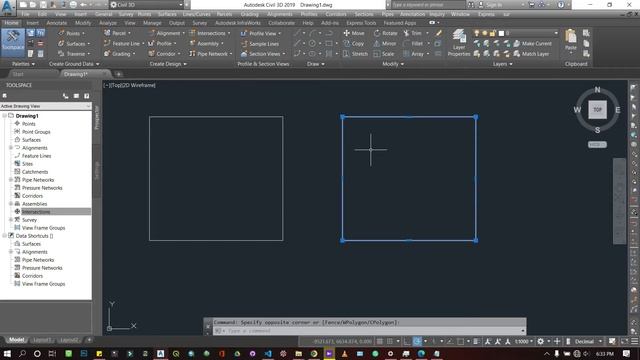
Task: Toggle snap mode in status bar
Action: pyautogui.click(x=390, y=341)
